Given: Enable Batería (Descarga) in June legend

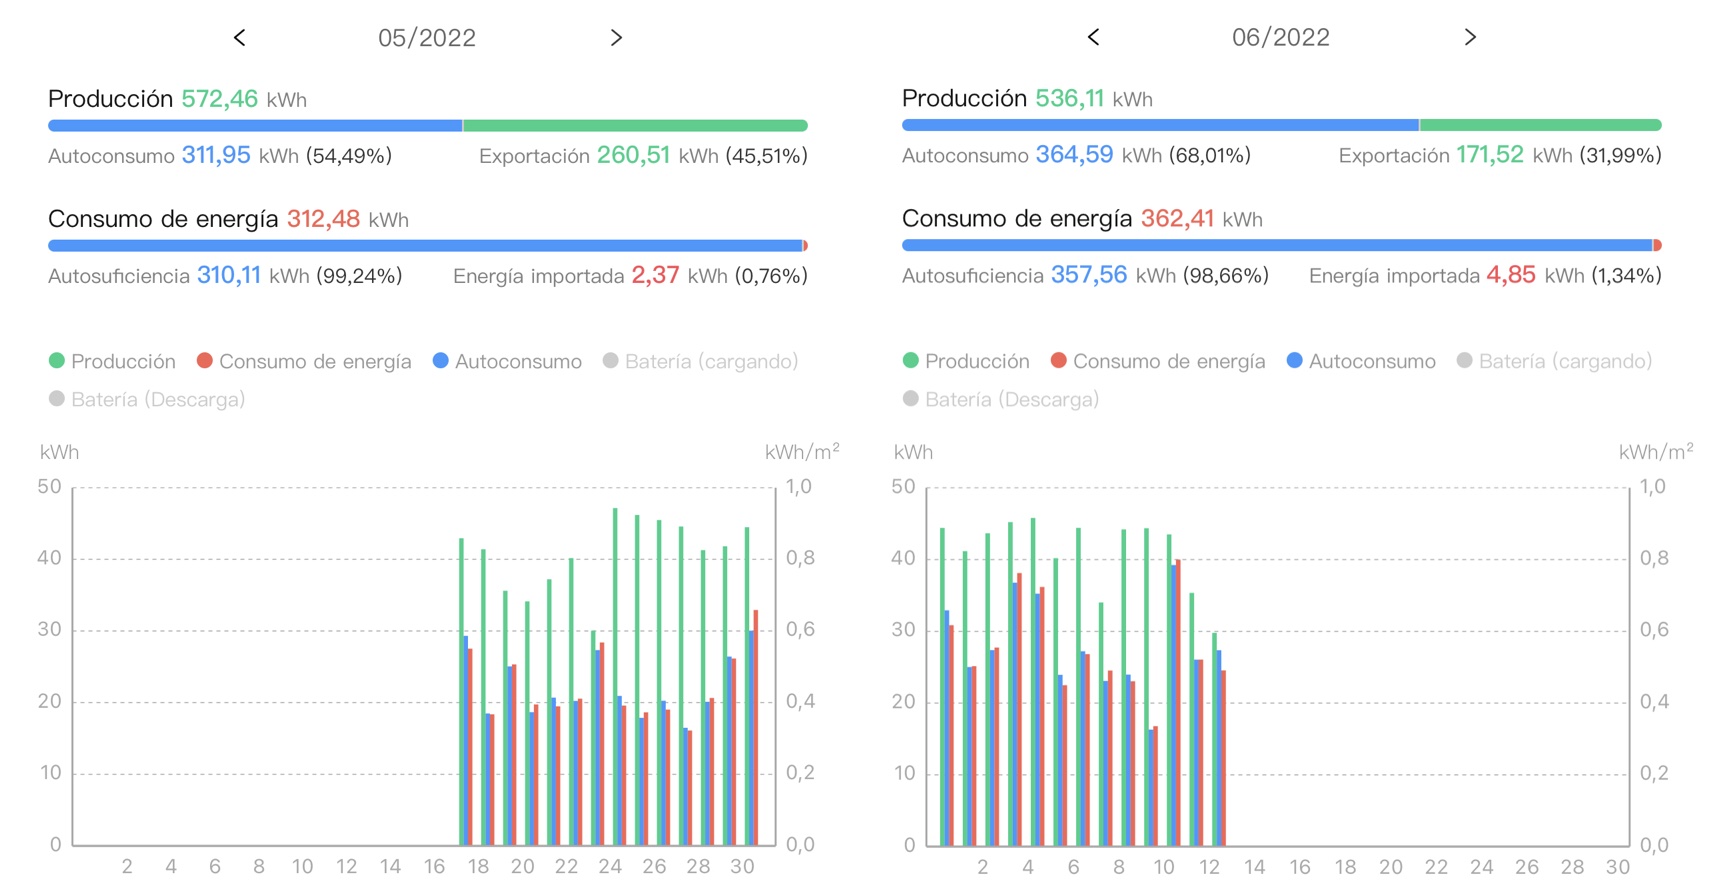Looking at the screenshot, I should 1001,399.
